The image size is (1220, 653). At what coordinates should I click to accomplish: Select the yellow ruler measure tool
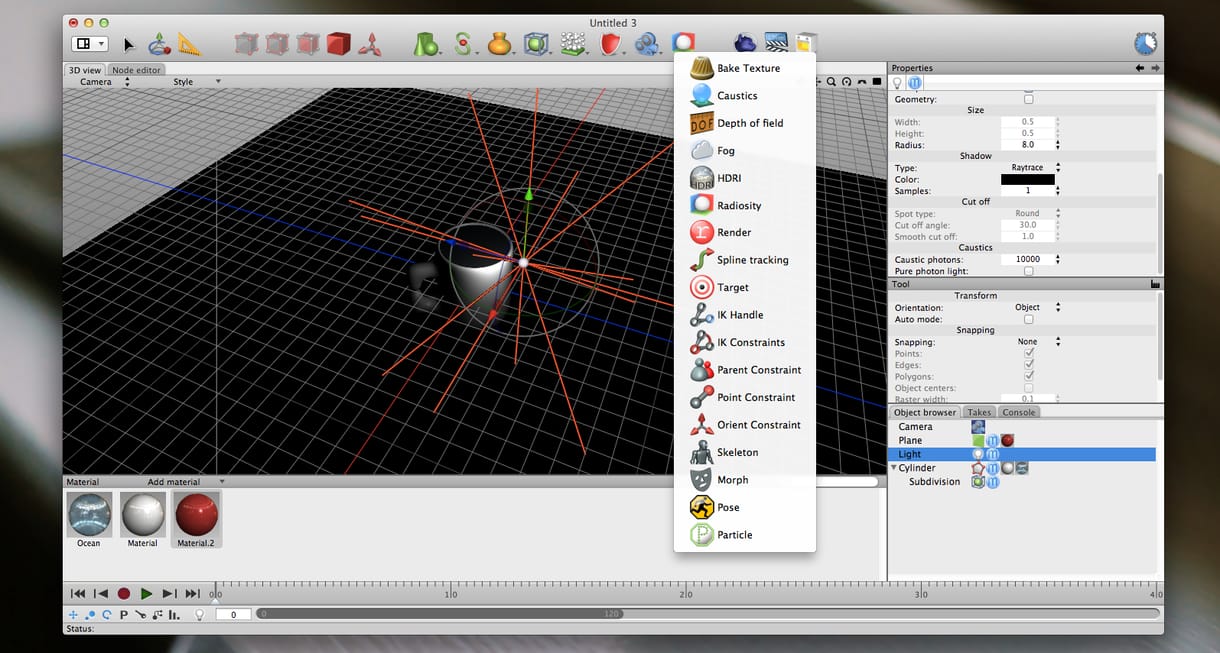tap(189, 44)
